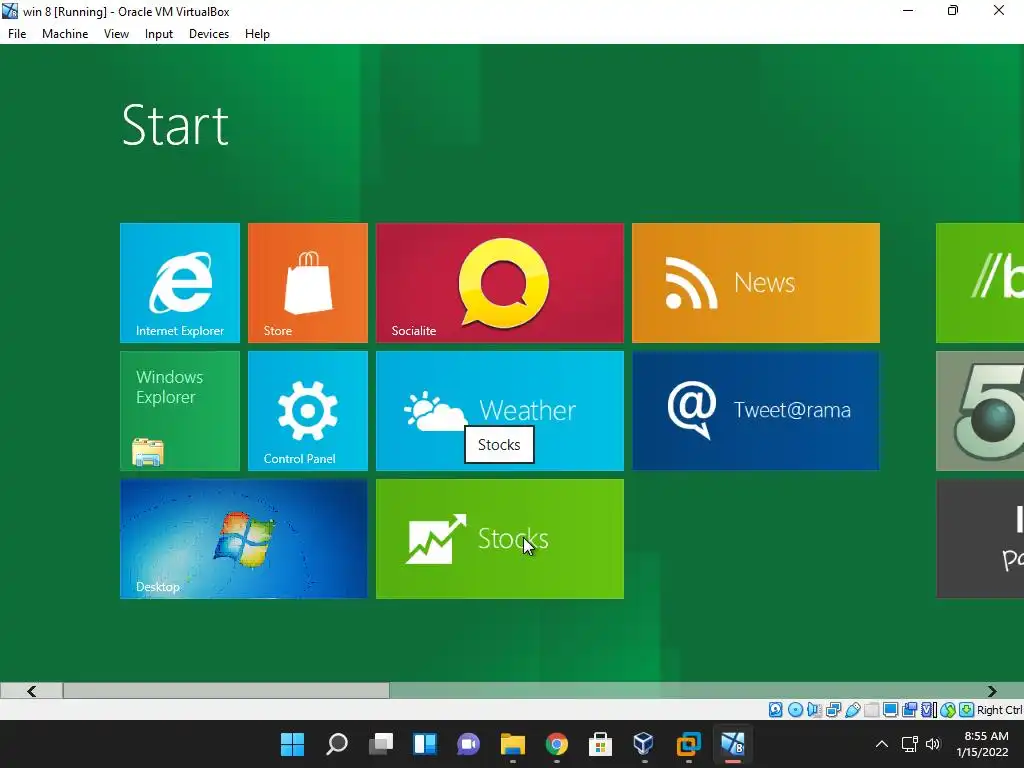Open the Widgets taskbar icon
The width and height of the screenshot is (1024, 768).
[424, 744]
